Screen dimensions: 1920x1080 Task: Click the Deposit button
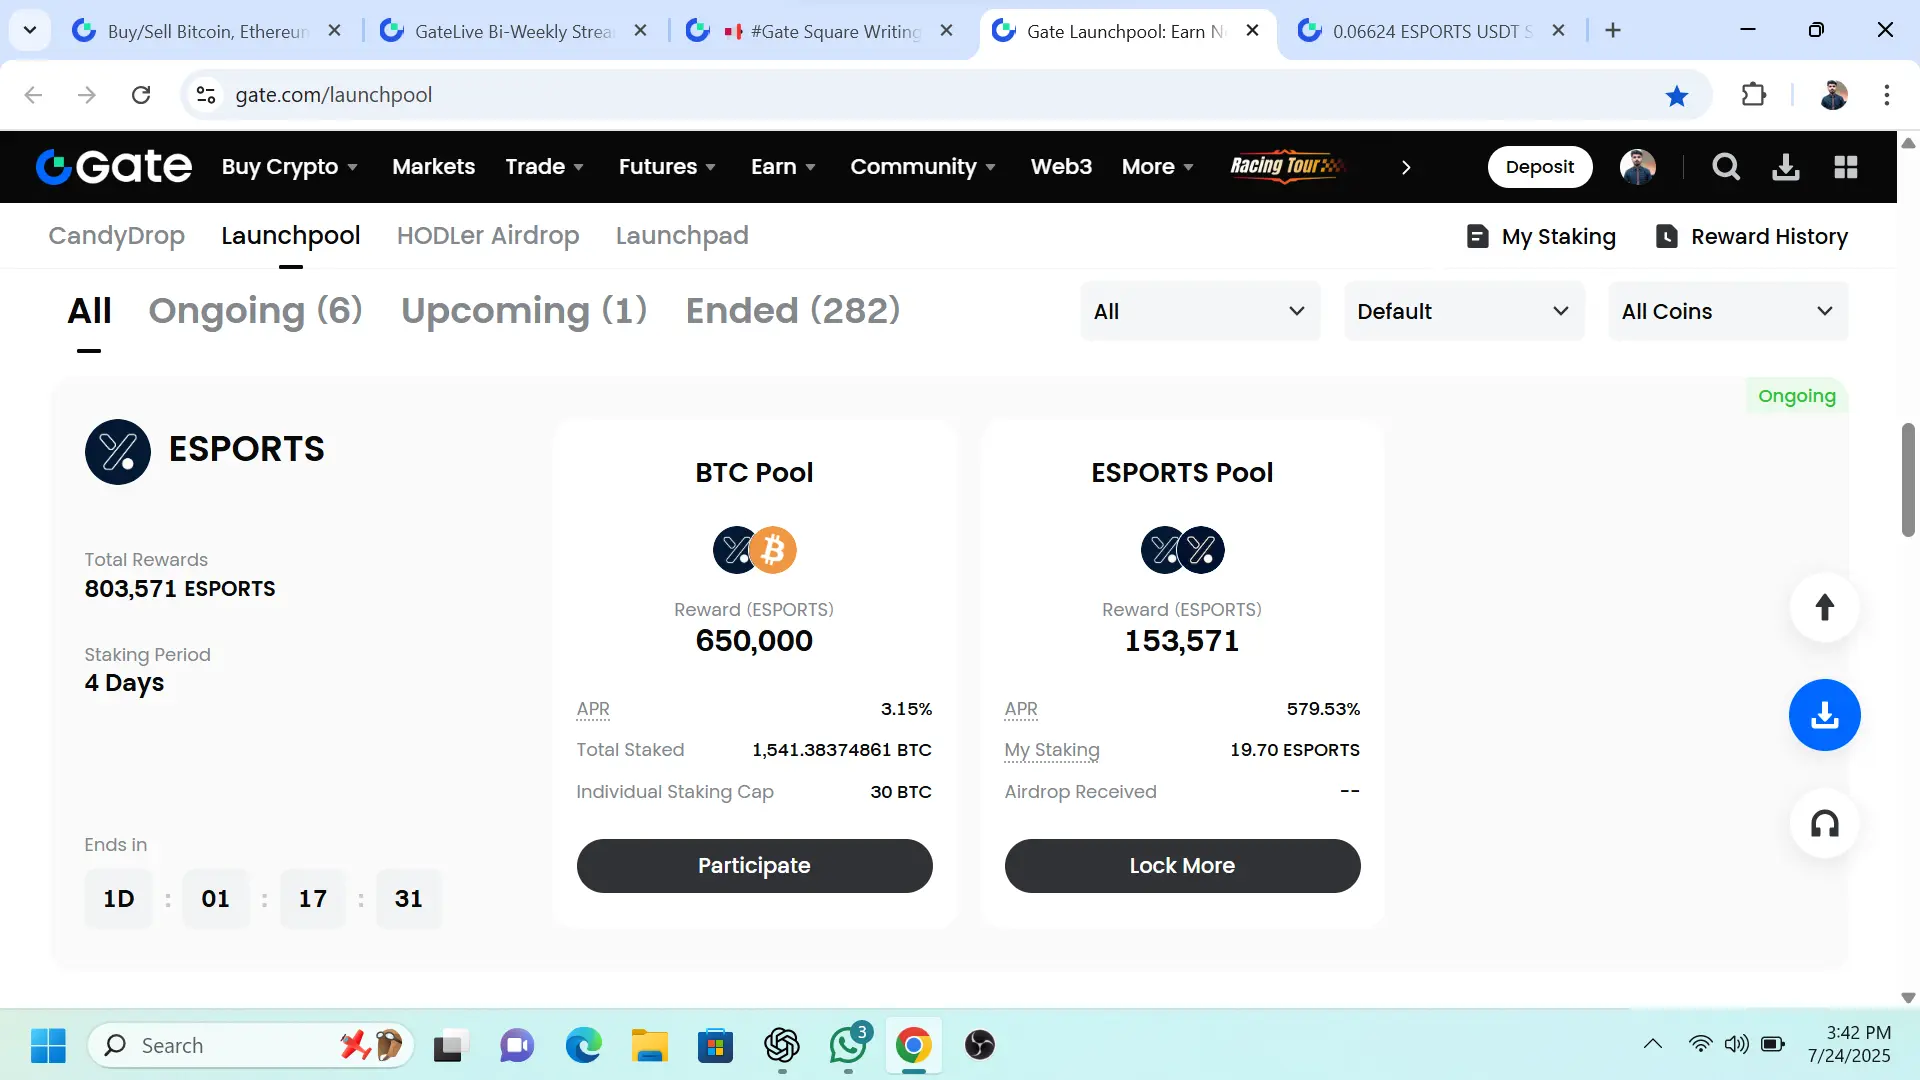pyautogui.click(x=1540, y=167)
